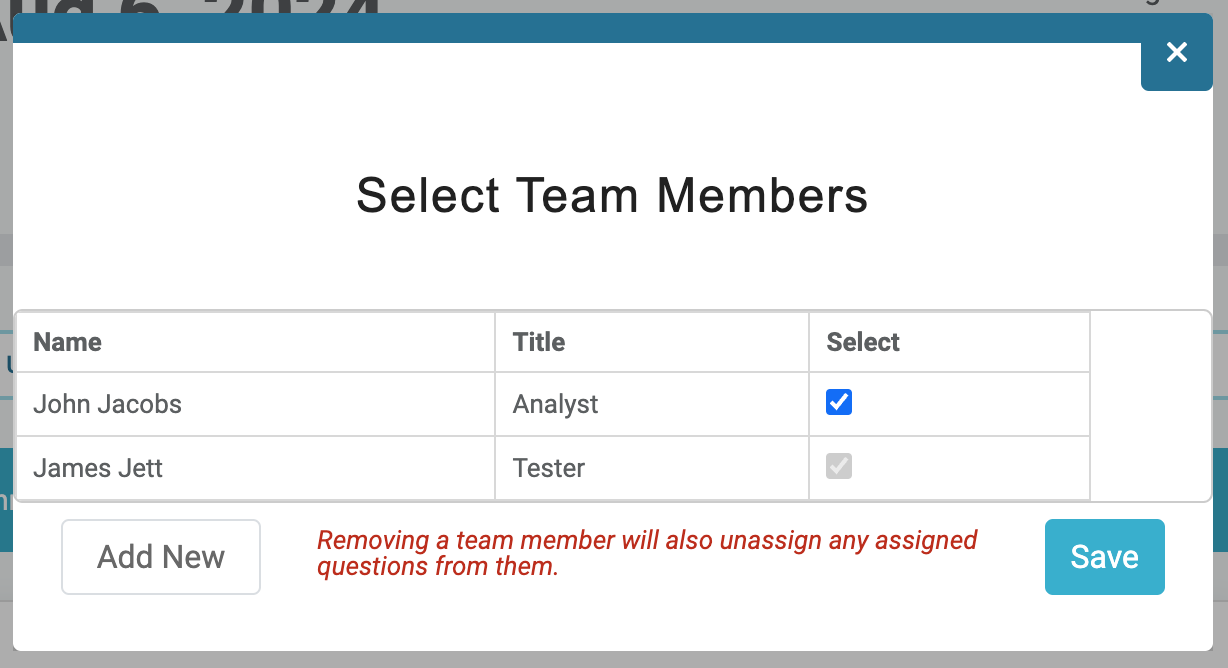1228x668 pixels.
Task: Select the James Jett name cell
Action: pos(256,468)
